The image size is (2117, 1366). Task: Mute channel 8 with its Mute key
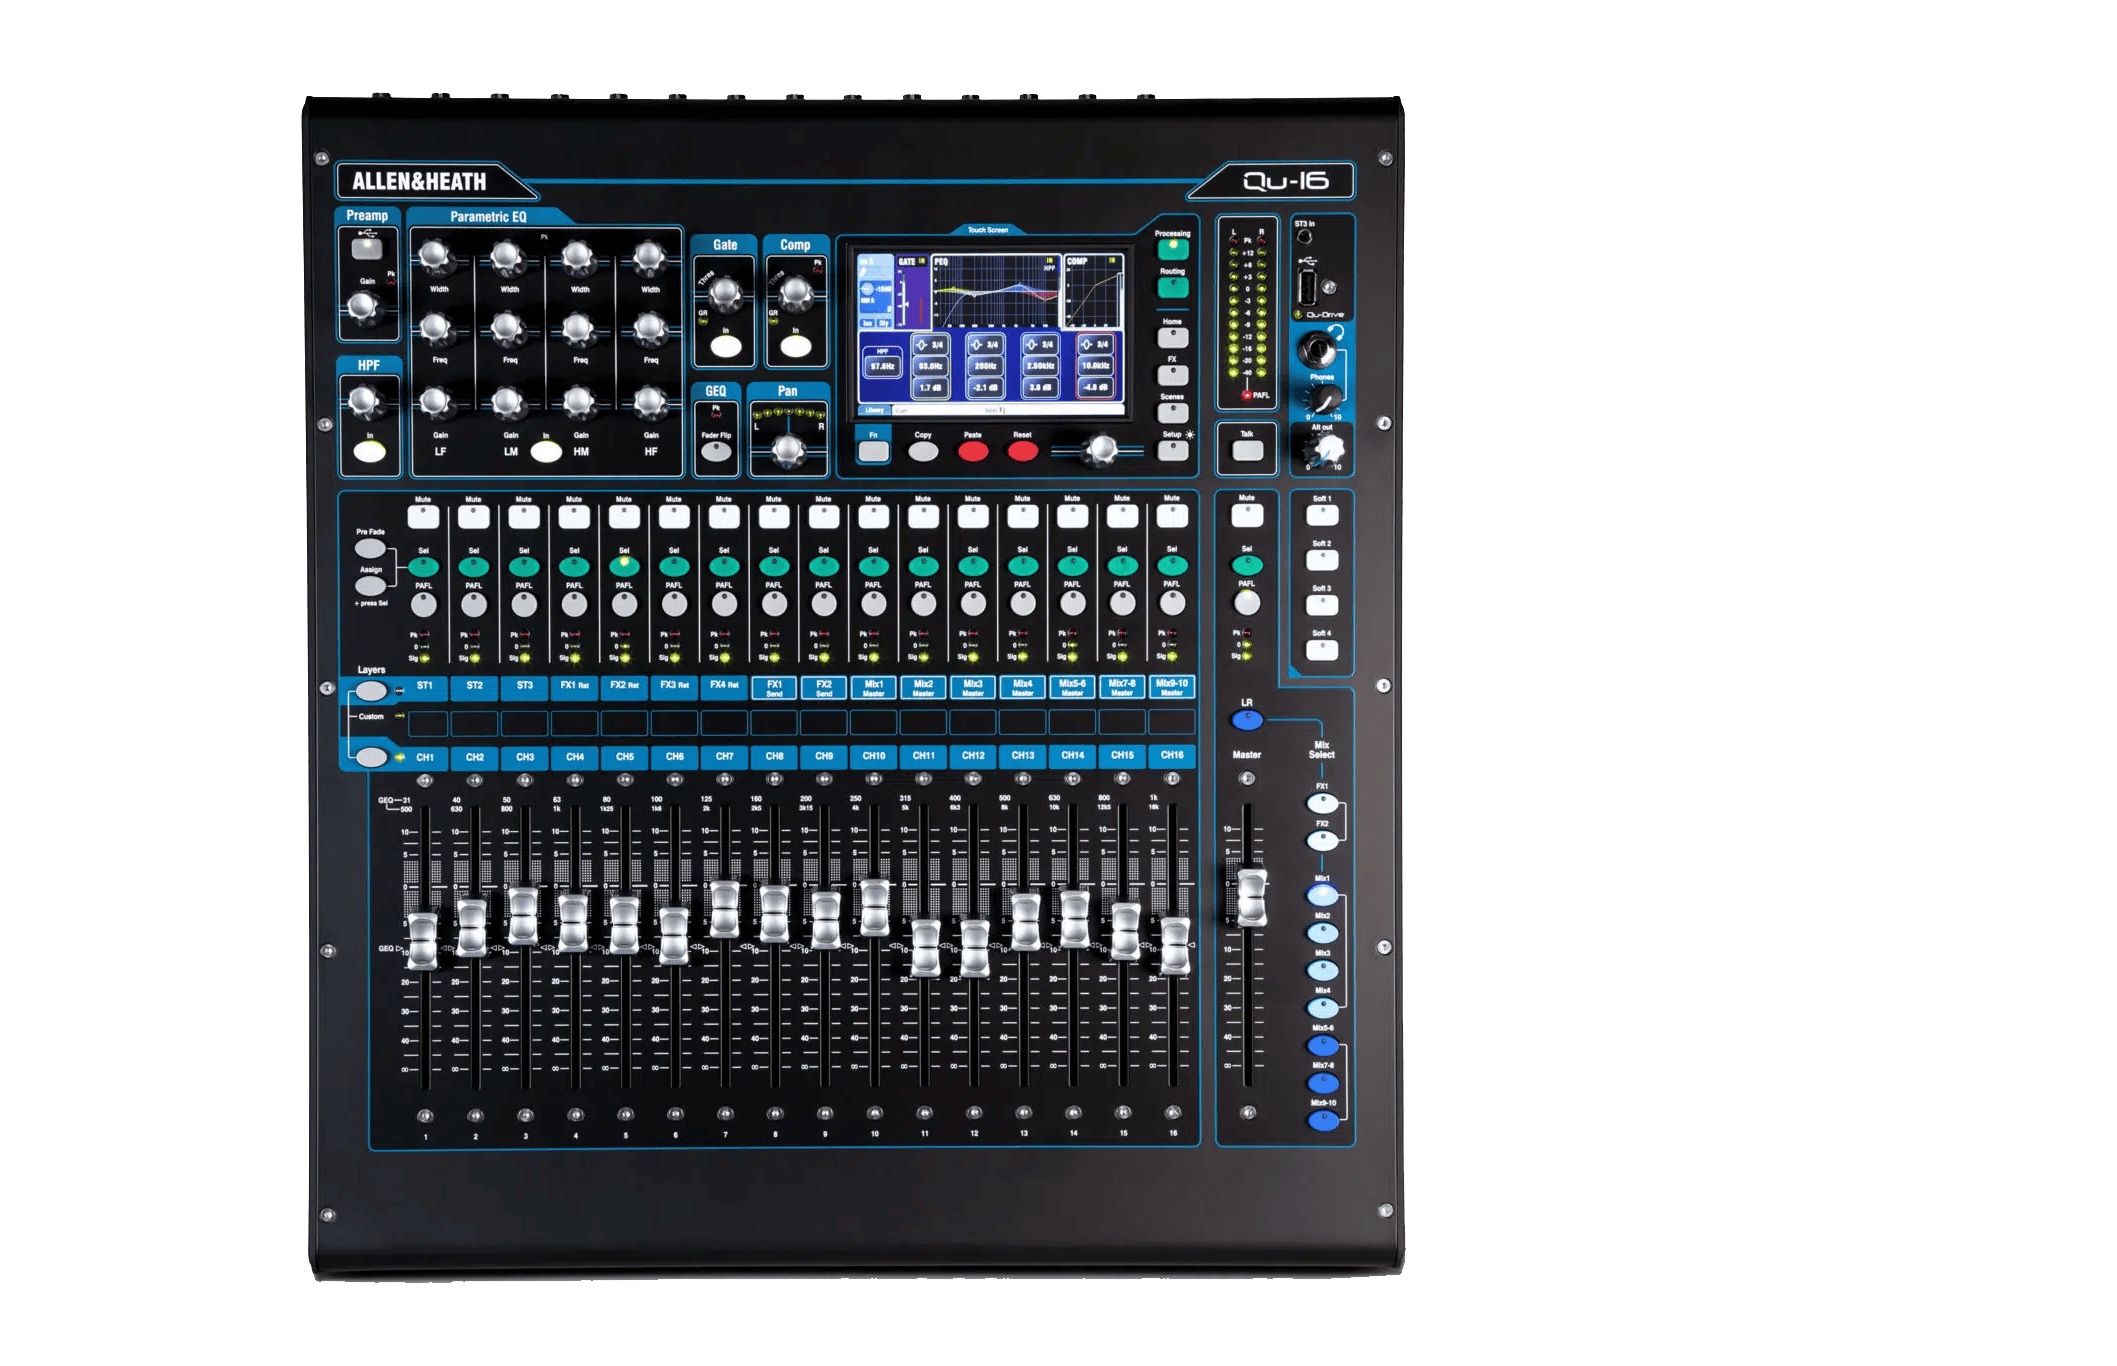coord(773,516)
